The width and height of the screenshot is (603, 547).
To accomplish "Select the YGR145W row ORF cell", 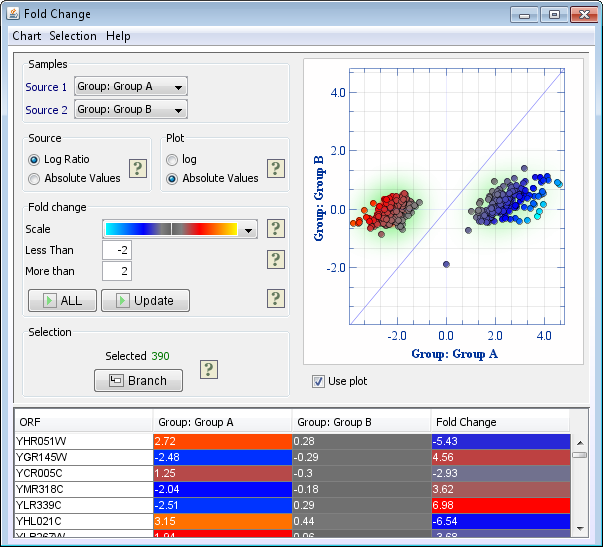I will click(x=84, y=457).
